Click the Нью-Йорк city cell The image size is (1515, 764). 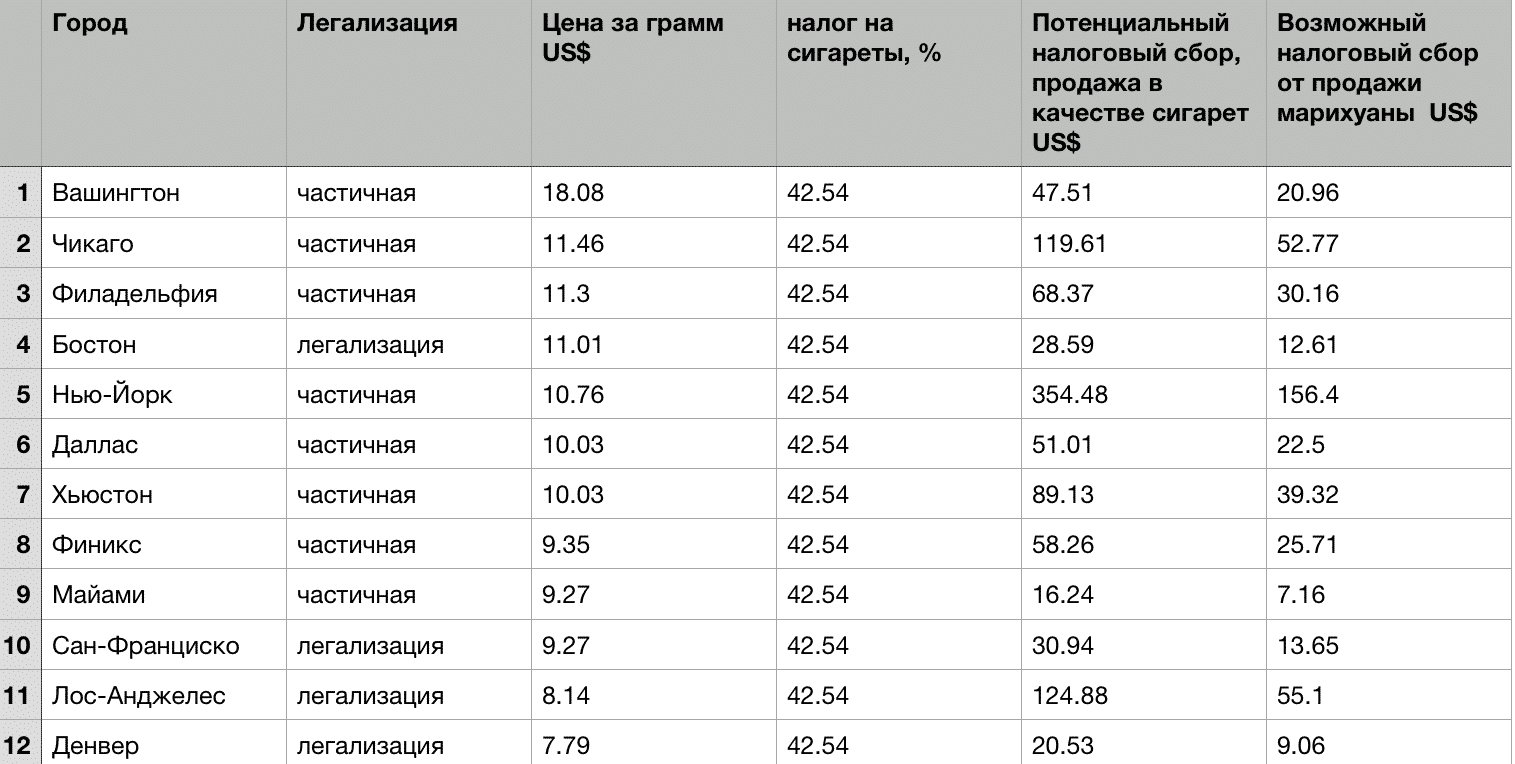(x=164, y=394)
